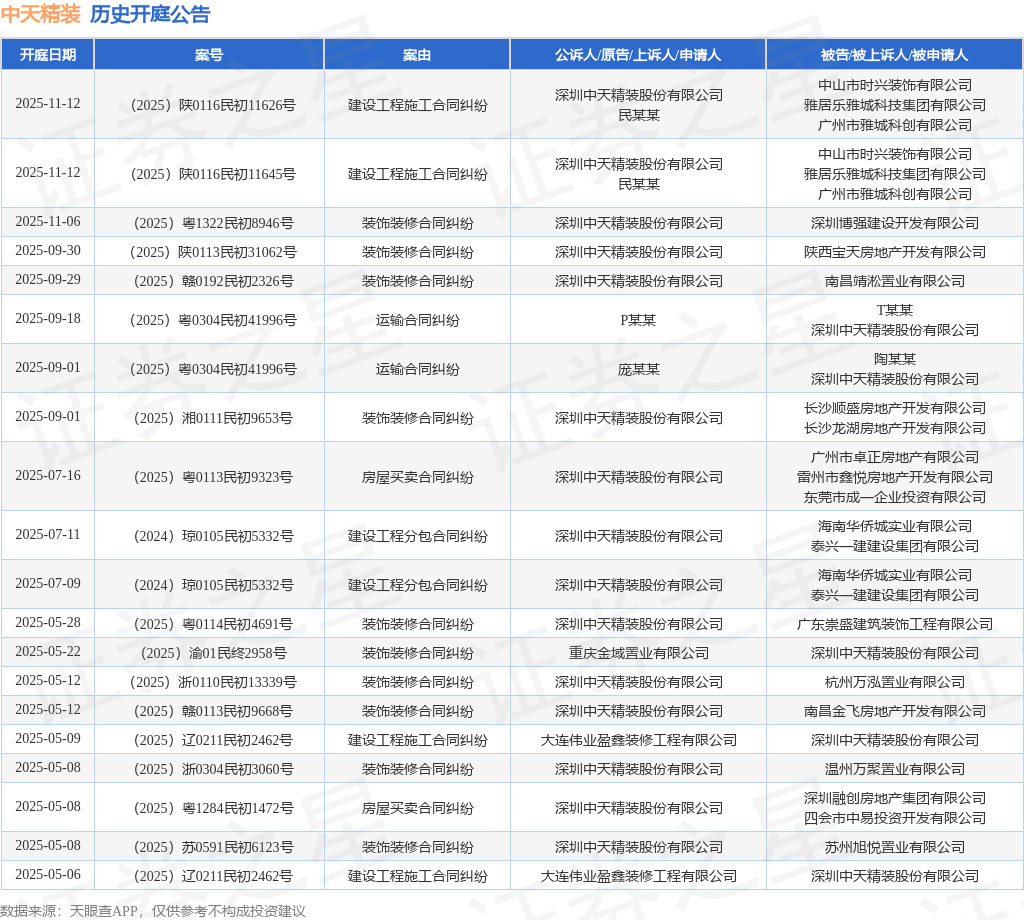The image size is (1024, 920).
Task: Click the date 2025-07-11
Action: click(x=48, y=534)
